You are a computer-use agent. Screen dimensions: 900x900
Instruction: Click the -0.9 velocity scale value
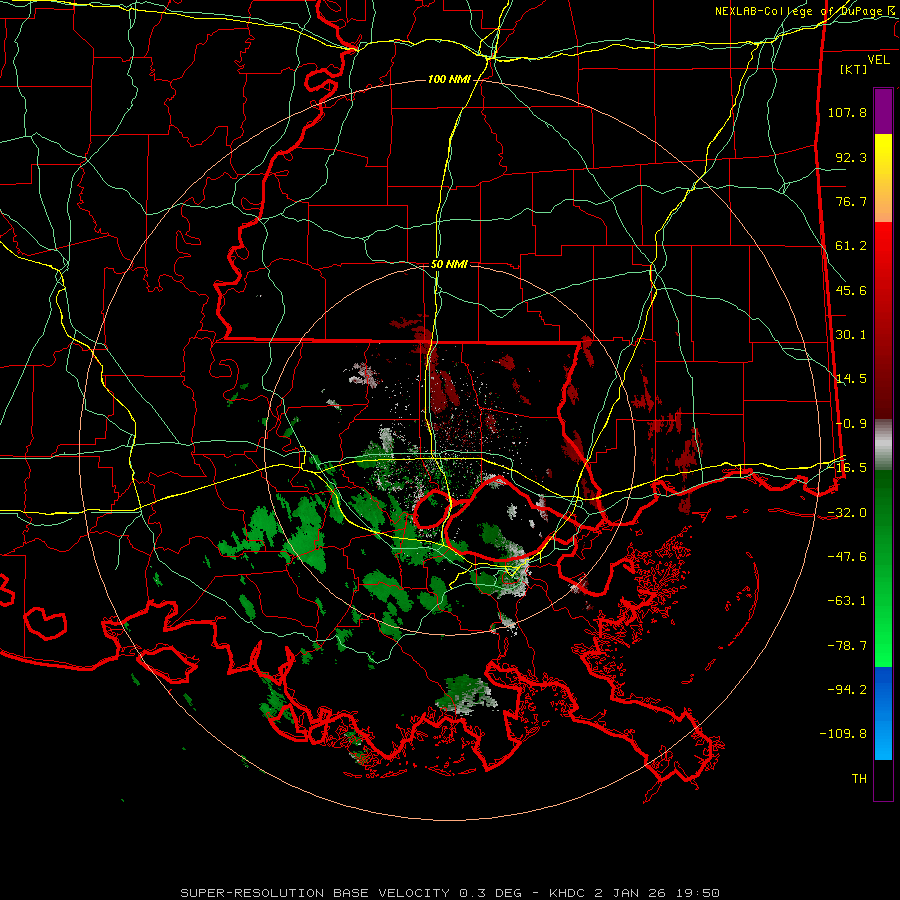[x=851, y=424]
